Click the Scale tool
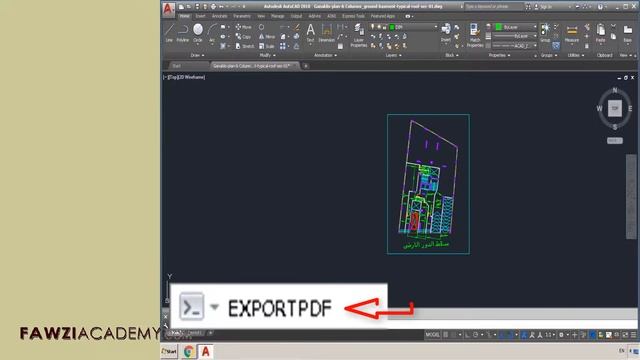 click(x=267, y=46)
